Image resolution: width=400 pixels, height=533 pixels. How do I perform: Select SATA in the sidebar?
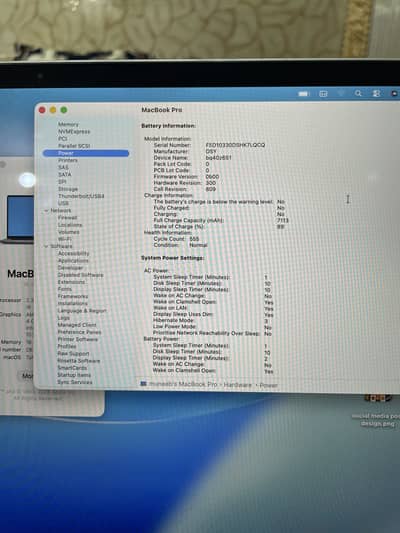tap(65, 174)
